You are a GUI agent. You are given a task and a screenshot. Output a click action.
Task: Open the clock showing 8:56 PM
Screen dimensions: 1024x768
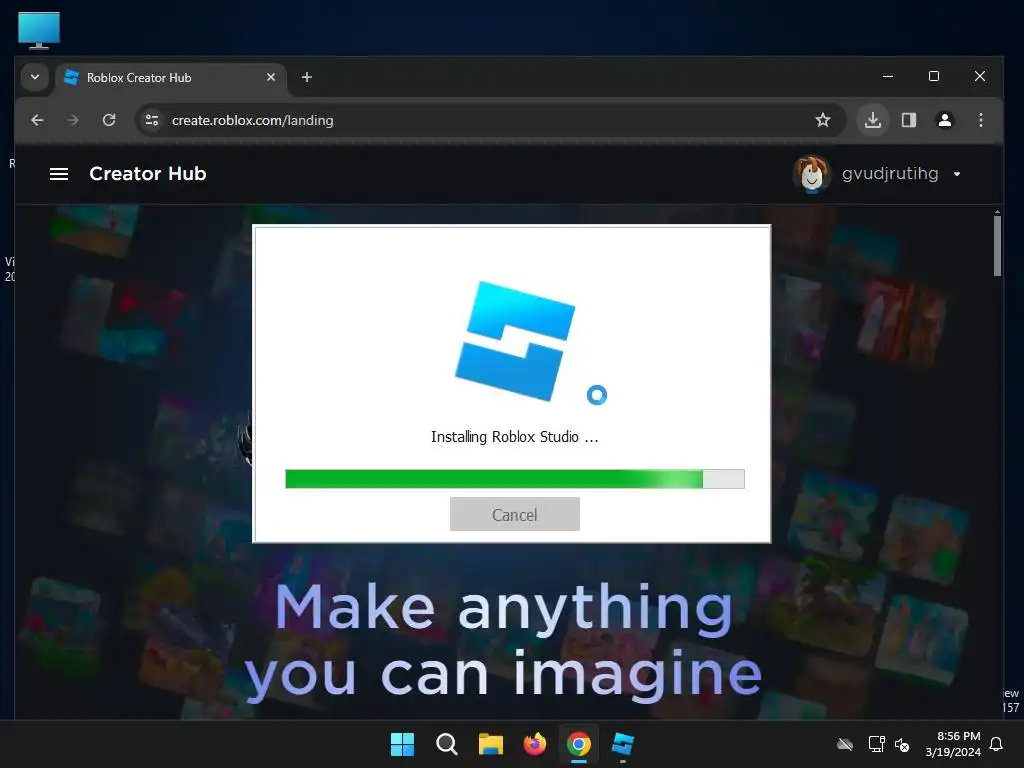tap(953, 744)
